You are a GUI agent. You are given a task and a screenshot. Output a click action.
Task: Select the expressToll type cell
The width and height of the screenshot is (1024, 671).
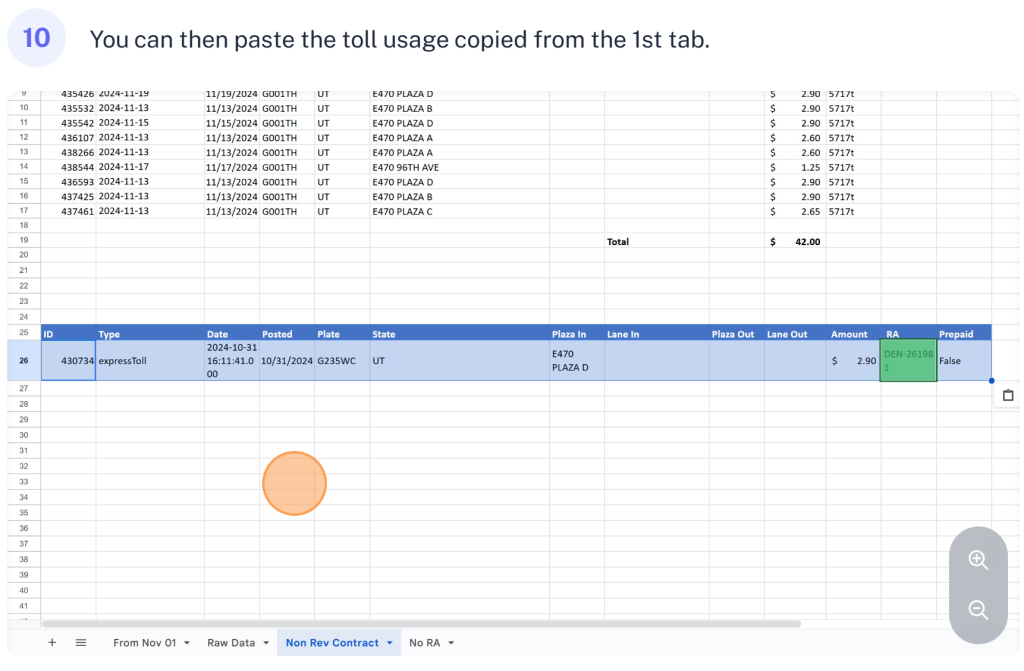click(150, 361)
